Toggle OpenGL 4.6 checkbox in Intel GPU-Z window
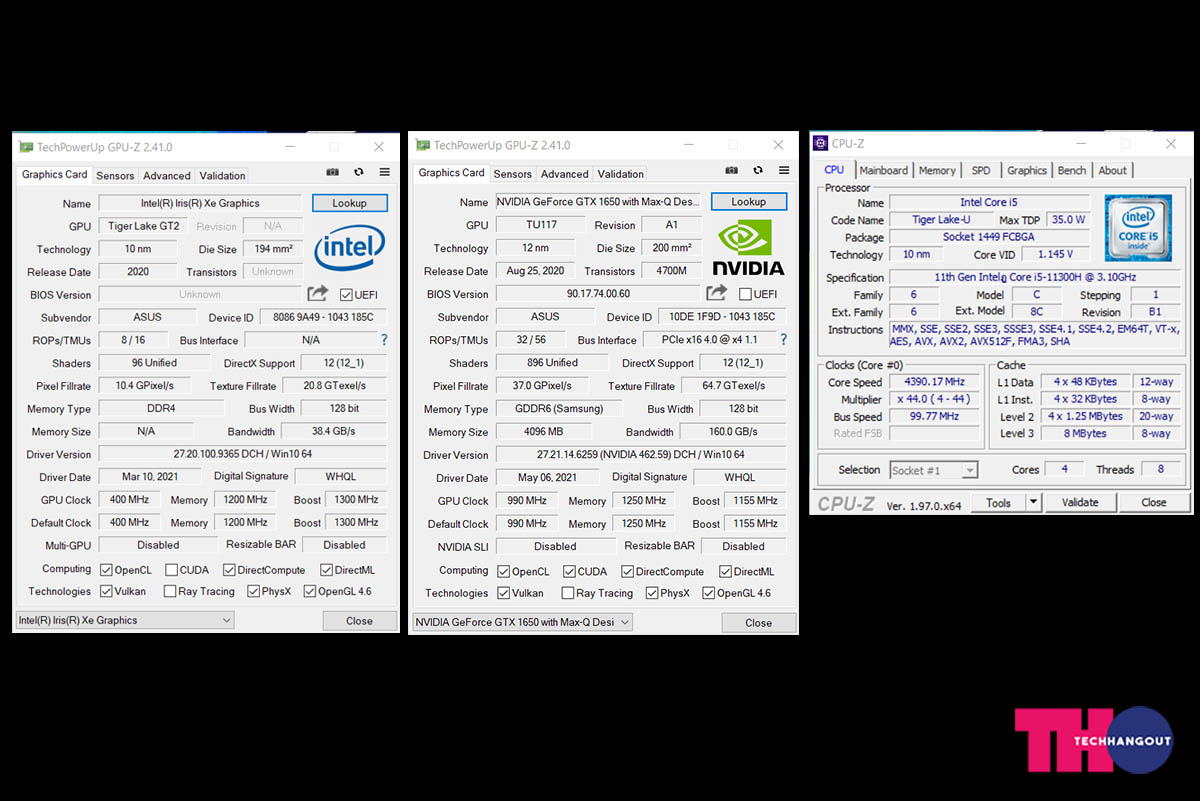 tap(309, 592)
